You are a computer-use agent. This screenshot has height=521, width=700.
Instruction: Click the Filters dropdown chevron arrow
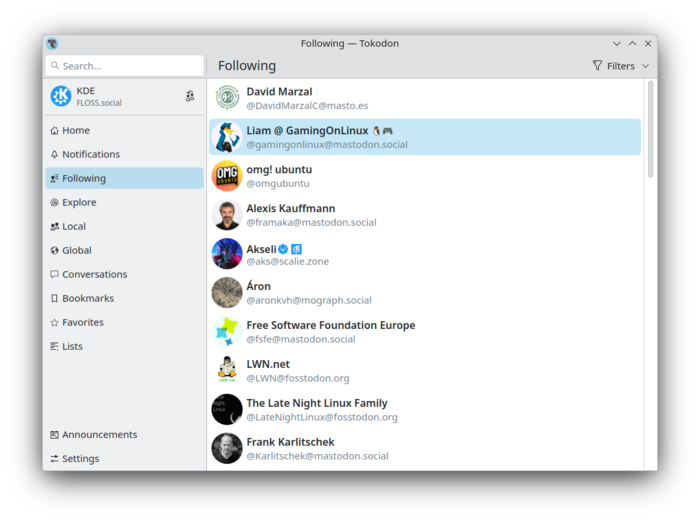(645, 66)
